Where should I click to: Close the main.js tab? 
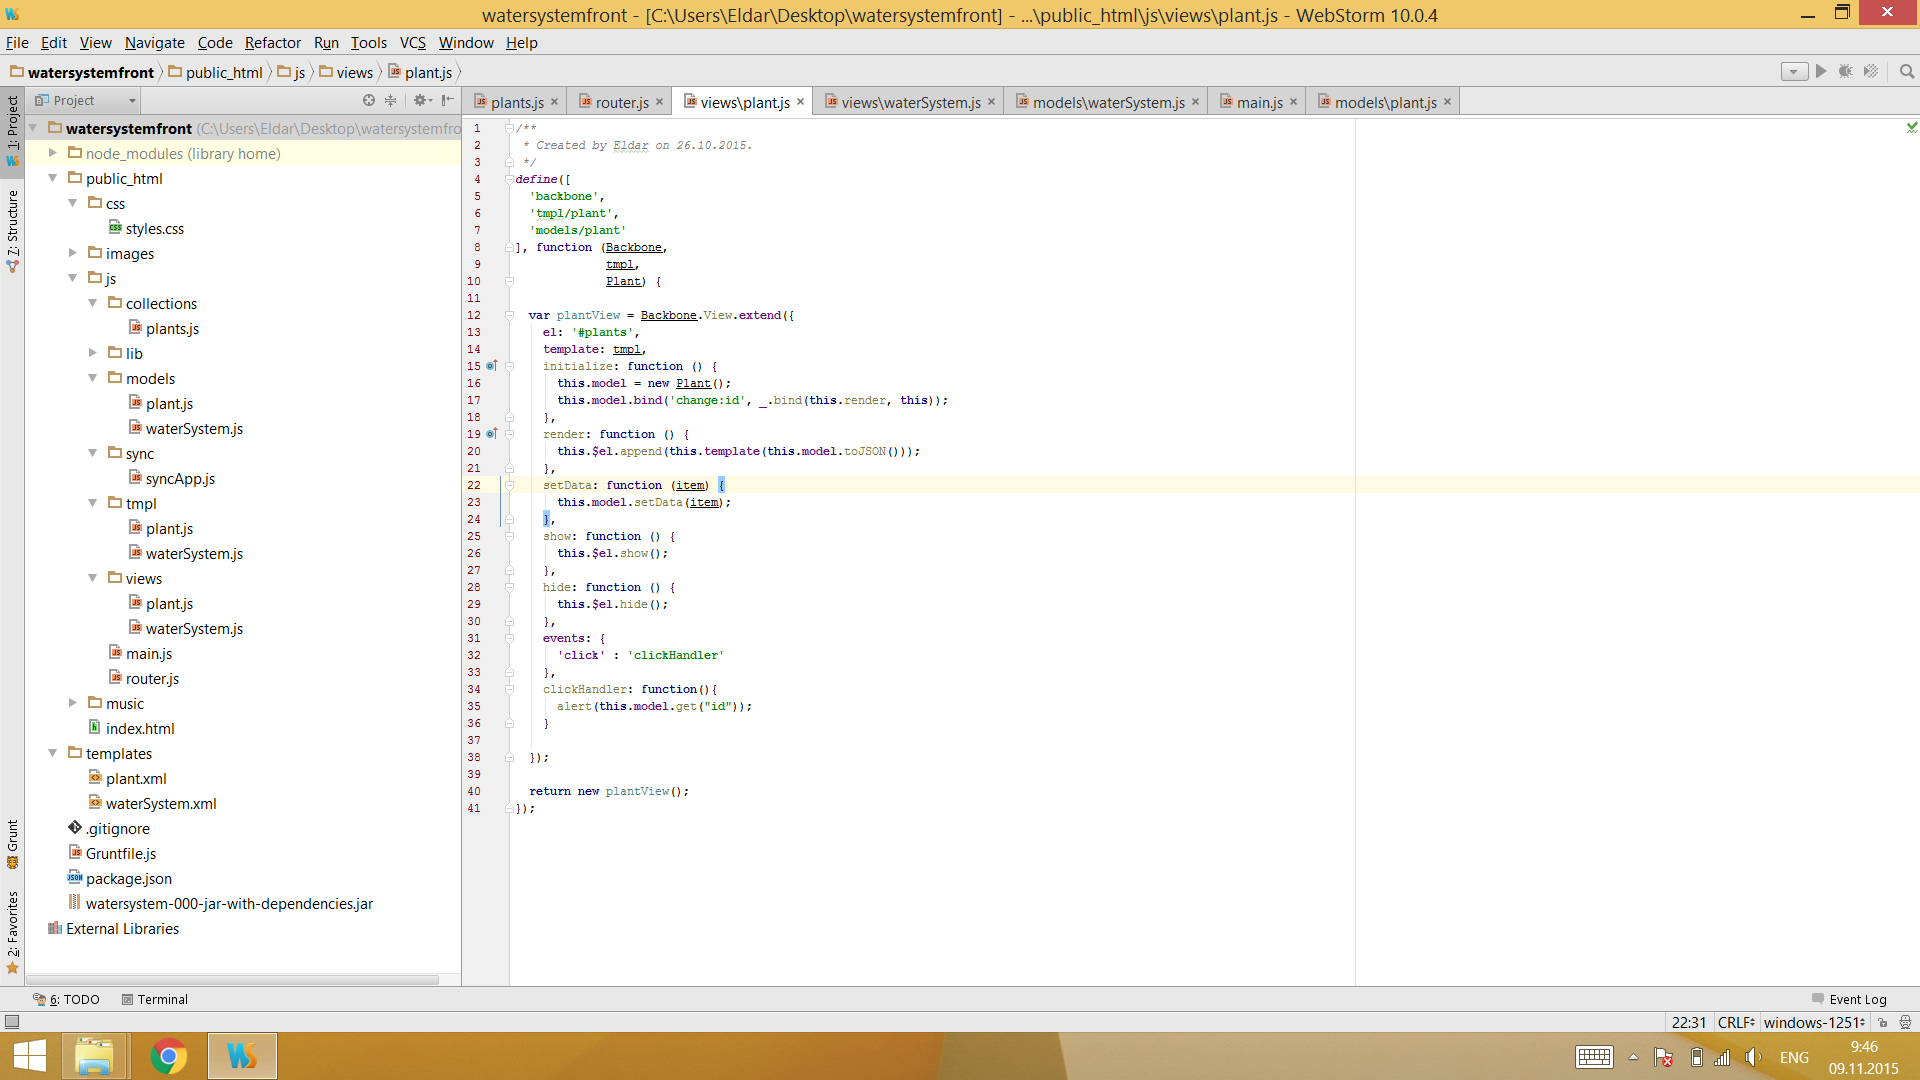[1293, 102]
